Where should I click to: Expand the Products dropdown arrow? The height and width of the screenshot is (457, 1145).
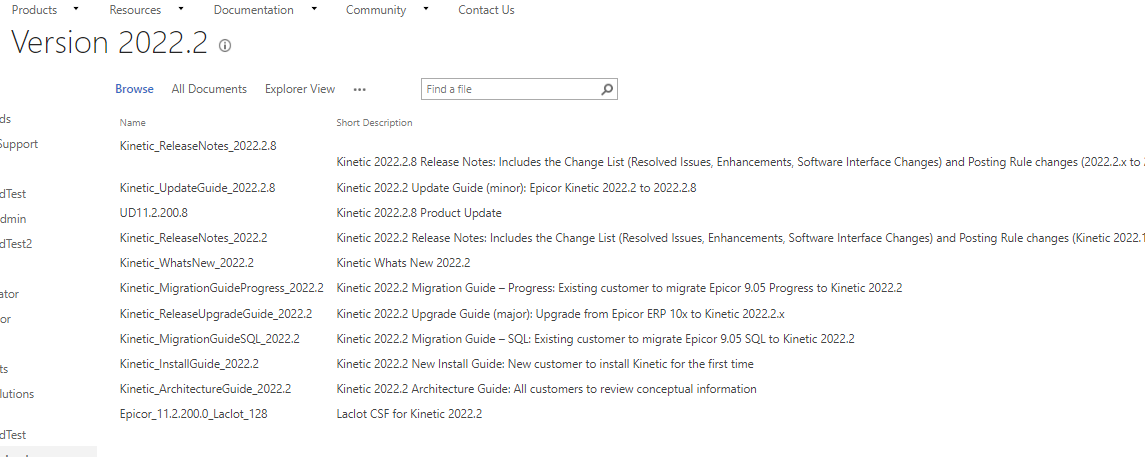point(77,9)
